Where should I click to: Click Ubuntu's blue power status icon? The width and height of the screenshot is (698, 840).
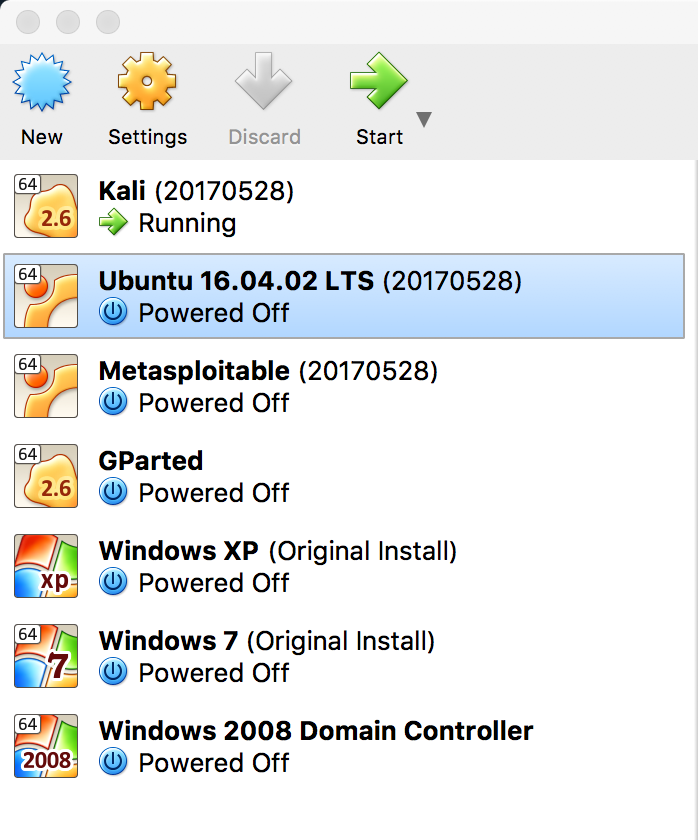[113, 312]
